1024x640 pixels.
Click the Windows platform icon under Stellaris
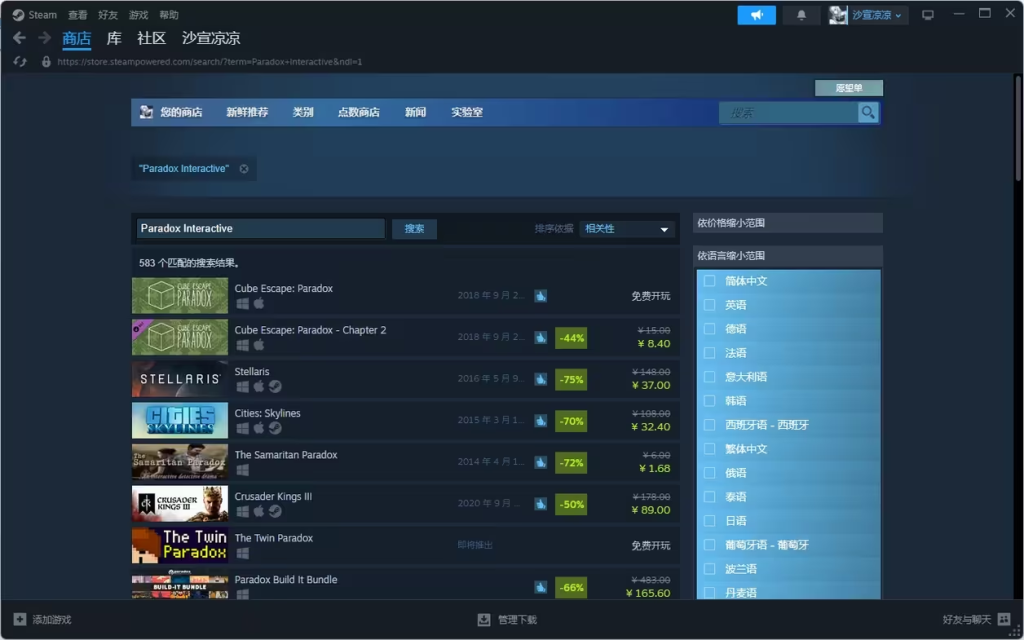click(242, 387)
